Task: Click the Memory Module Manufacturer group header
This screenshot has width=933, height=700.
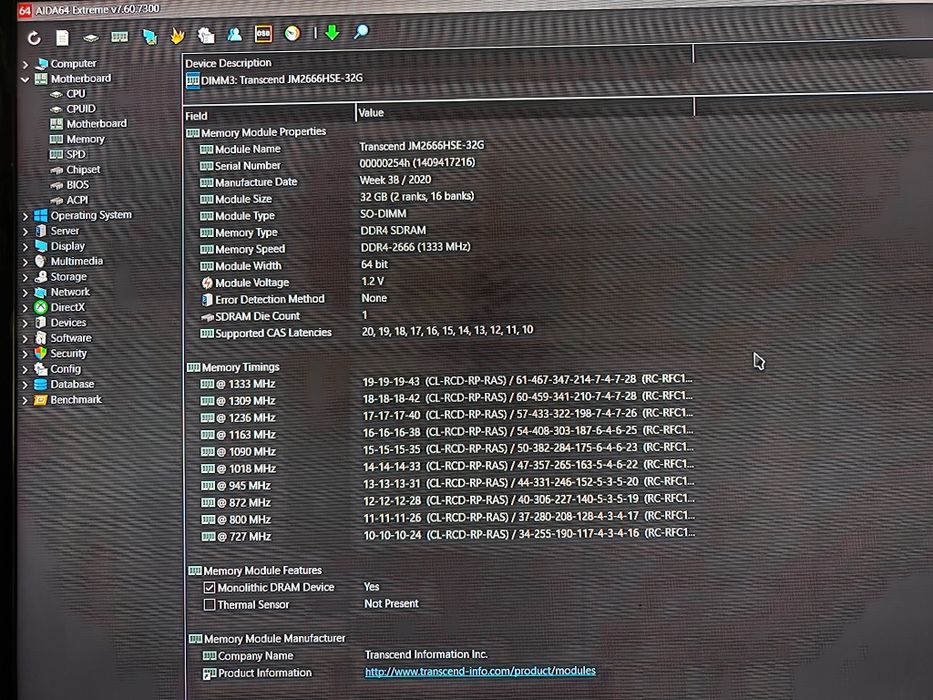Action: [x=267, y=639]
